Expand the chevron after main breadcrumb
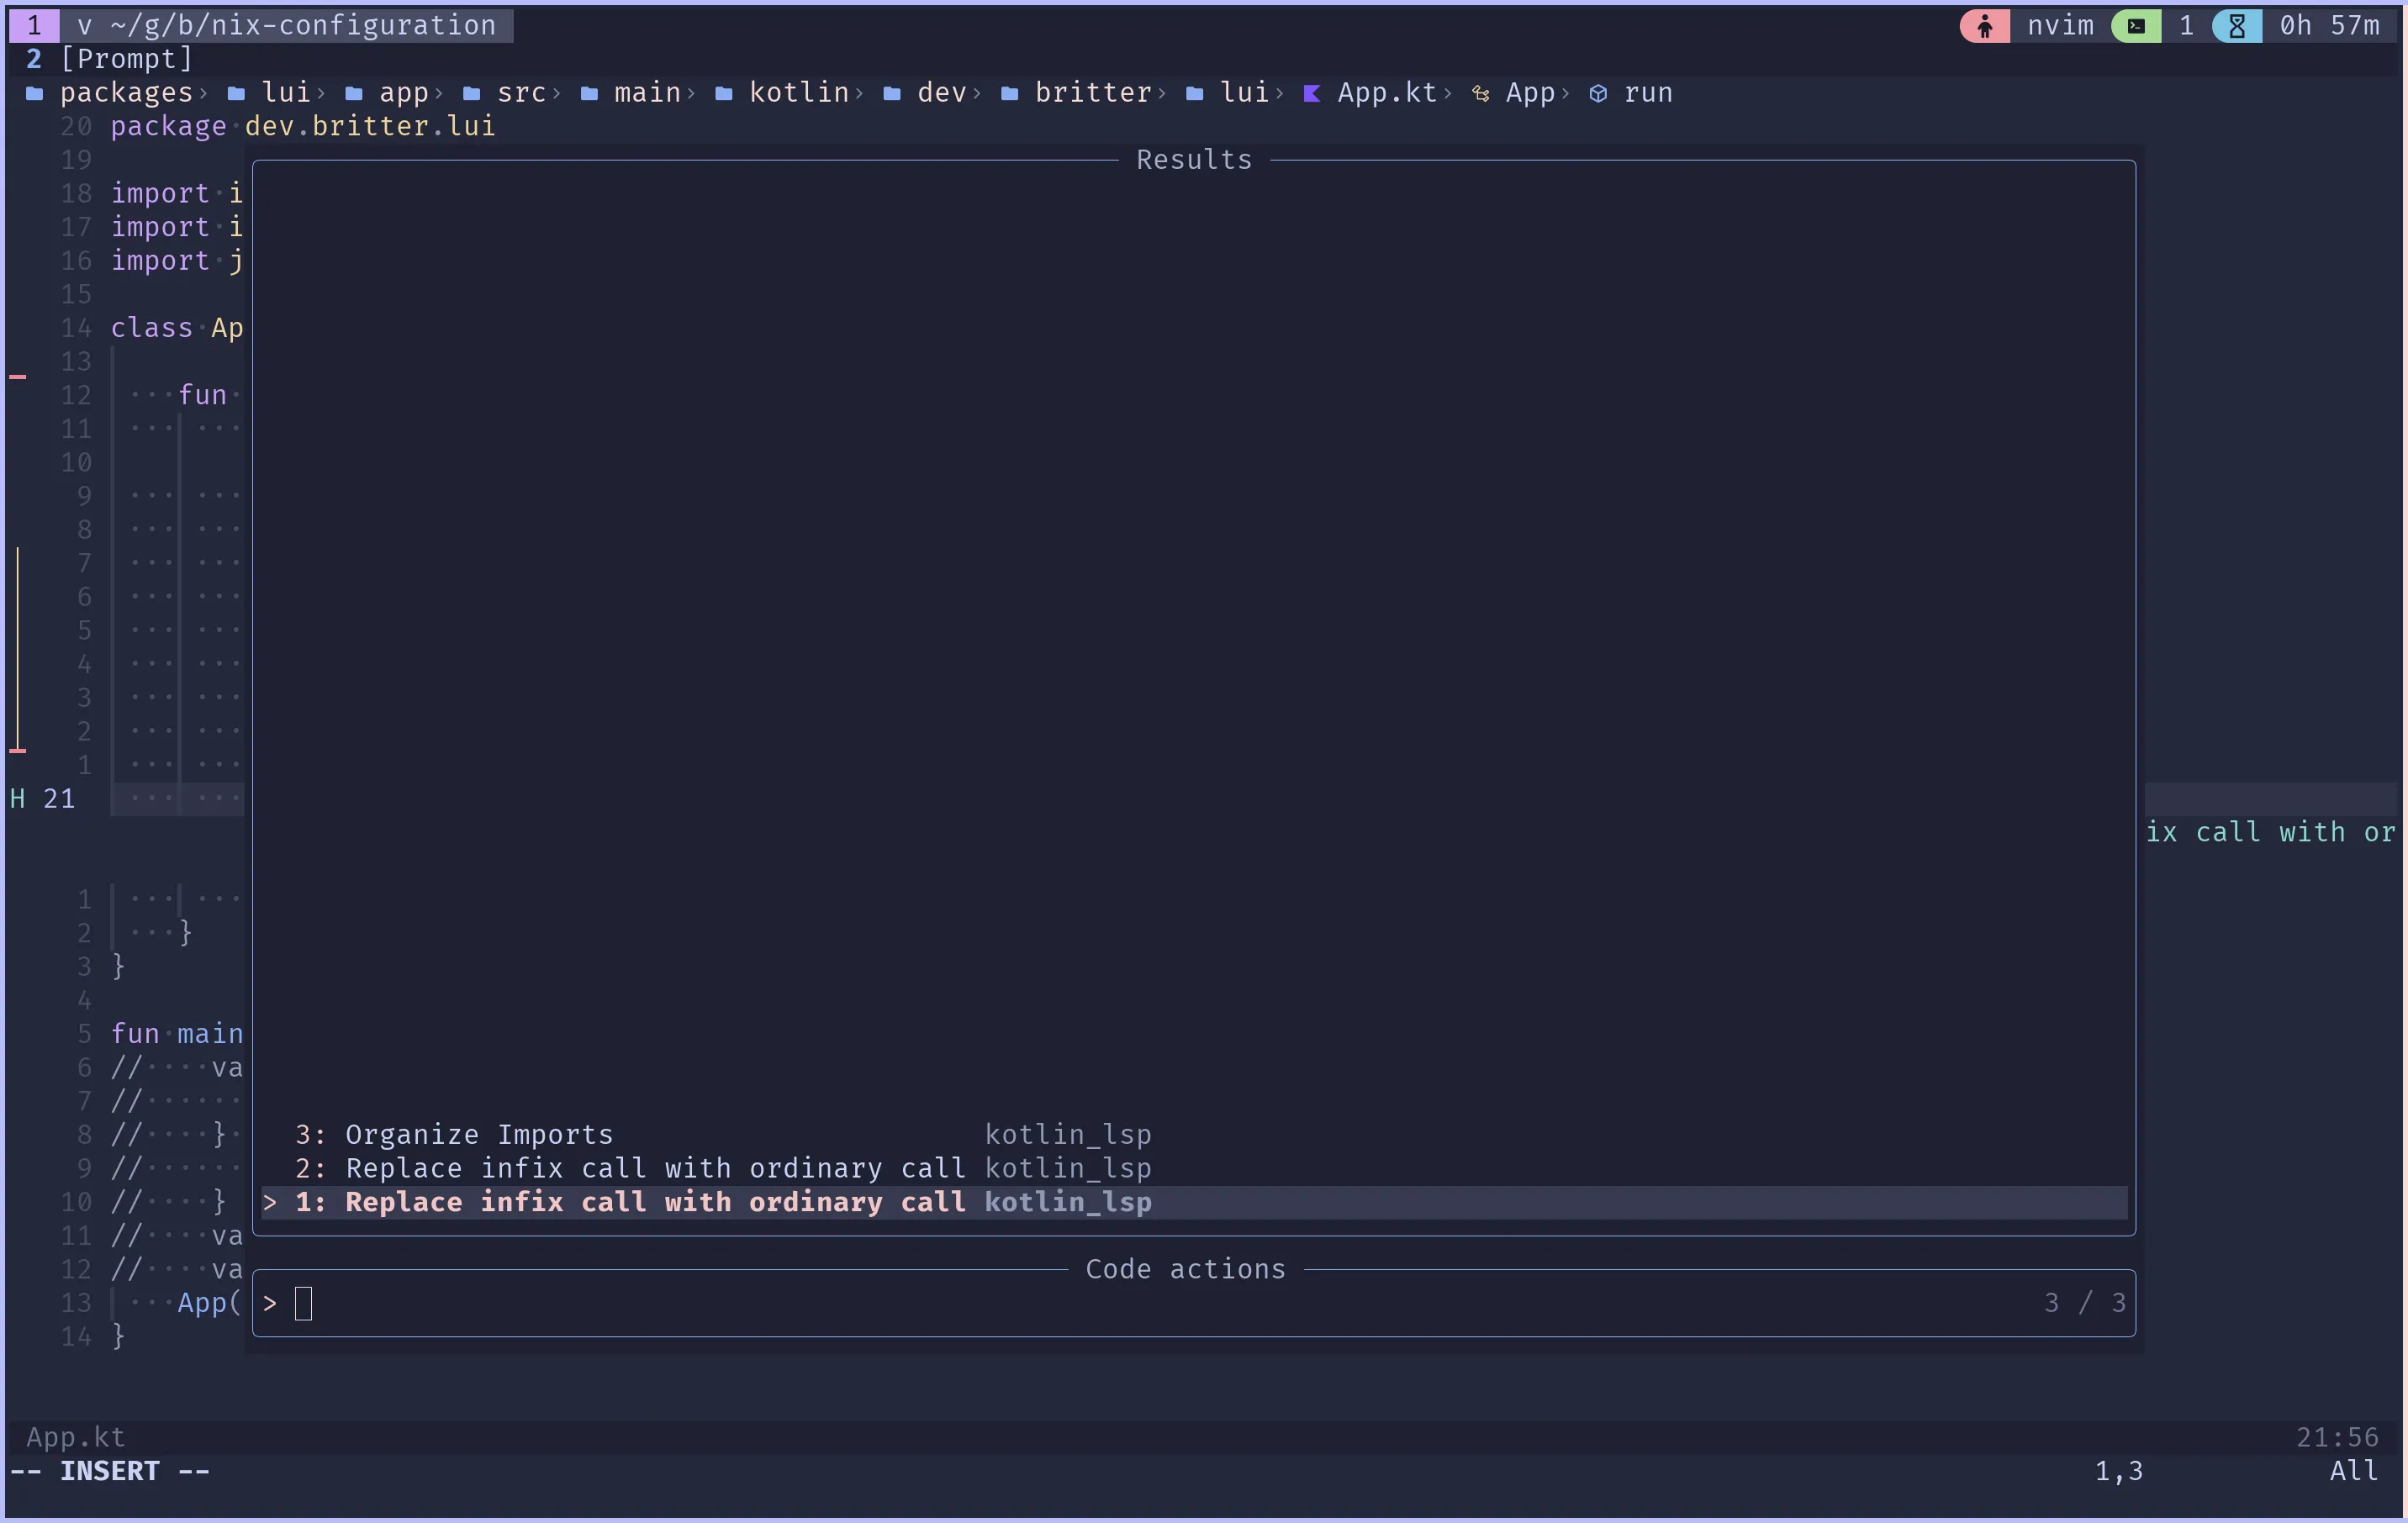2408x1523 pixels. coord(691,92)
